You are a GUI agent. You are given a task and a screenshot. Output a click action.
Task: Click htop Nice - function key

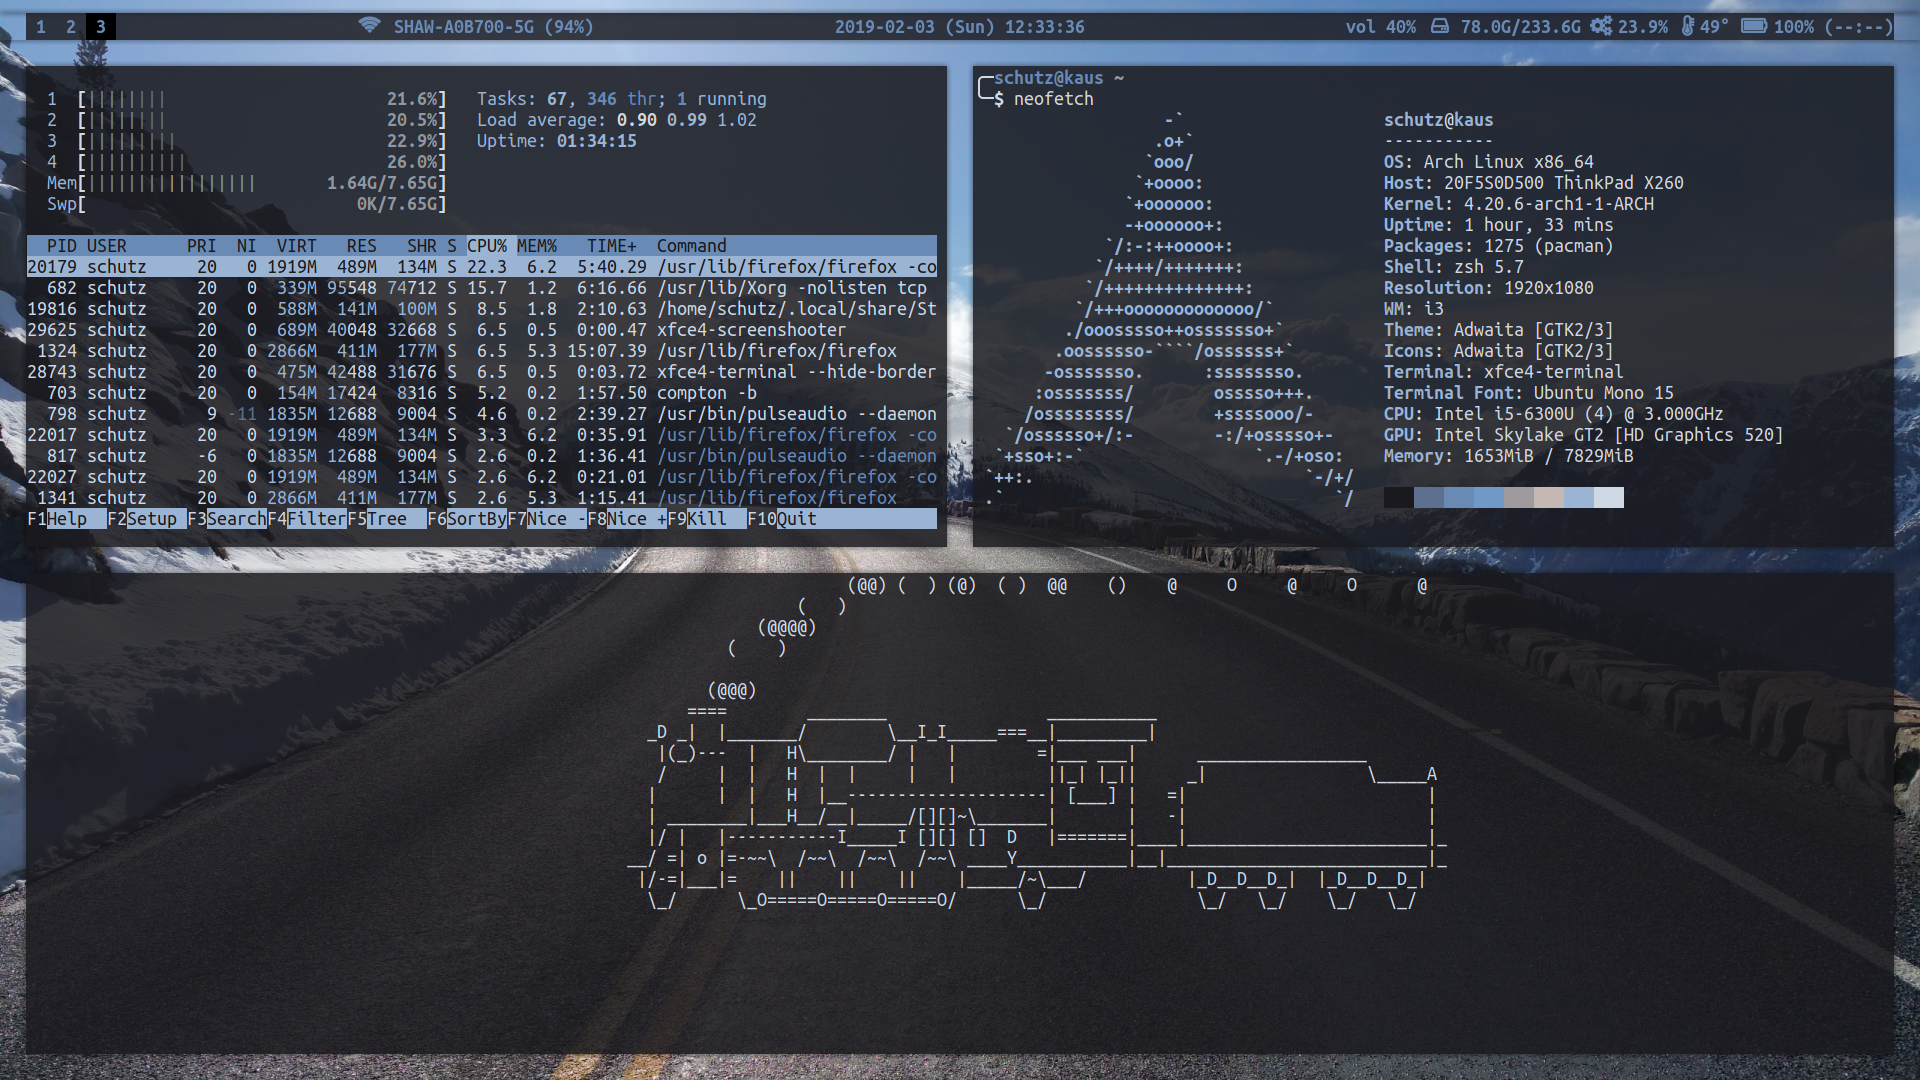[x=547, y=519]
